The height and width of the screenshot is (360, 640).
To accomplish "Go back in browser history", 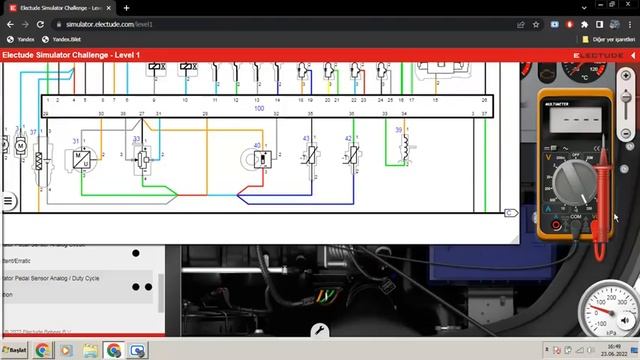I will (x=10, y=24).
